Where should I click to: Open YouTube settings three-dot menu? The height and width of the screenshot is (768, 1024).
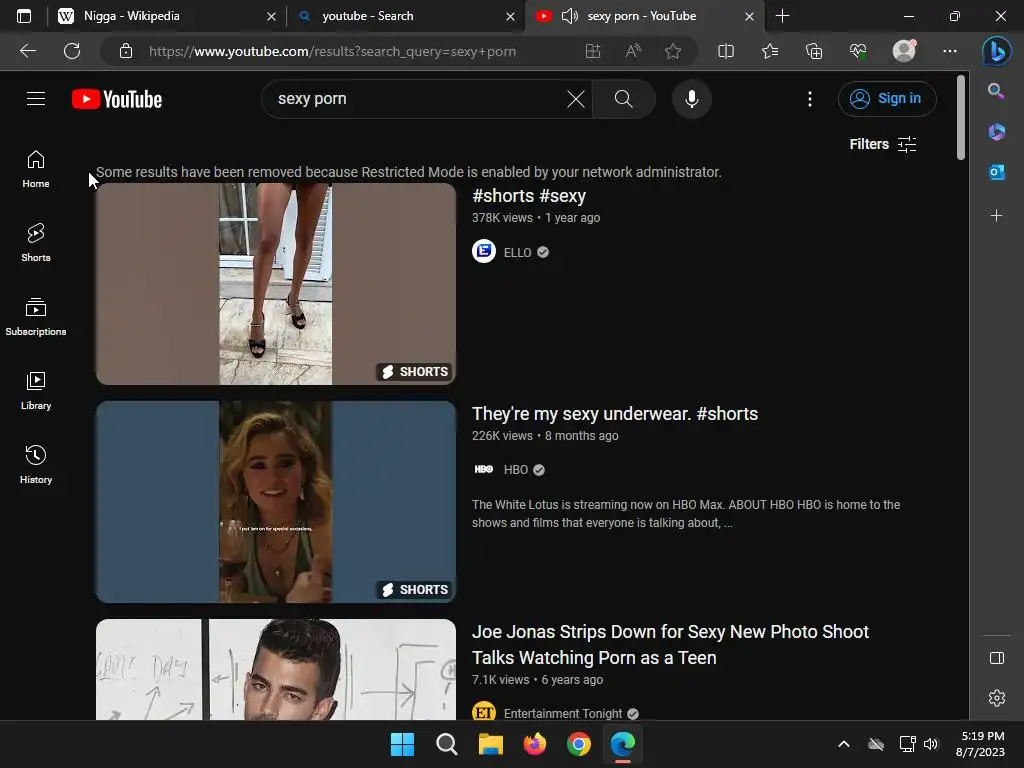coord(810,99)
